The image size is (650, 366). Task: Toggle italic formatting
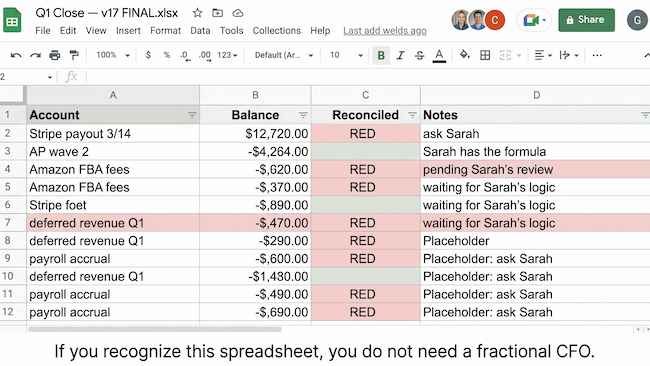click(400, 55)
